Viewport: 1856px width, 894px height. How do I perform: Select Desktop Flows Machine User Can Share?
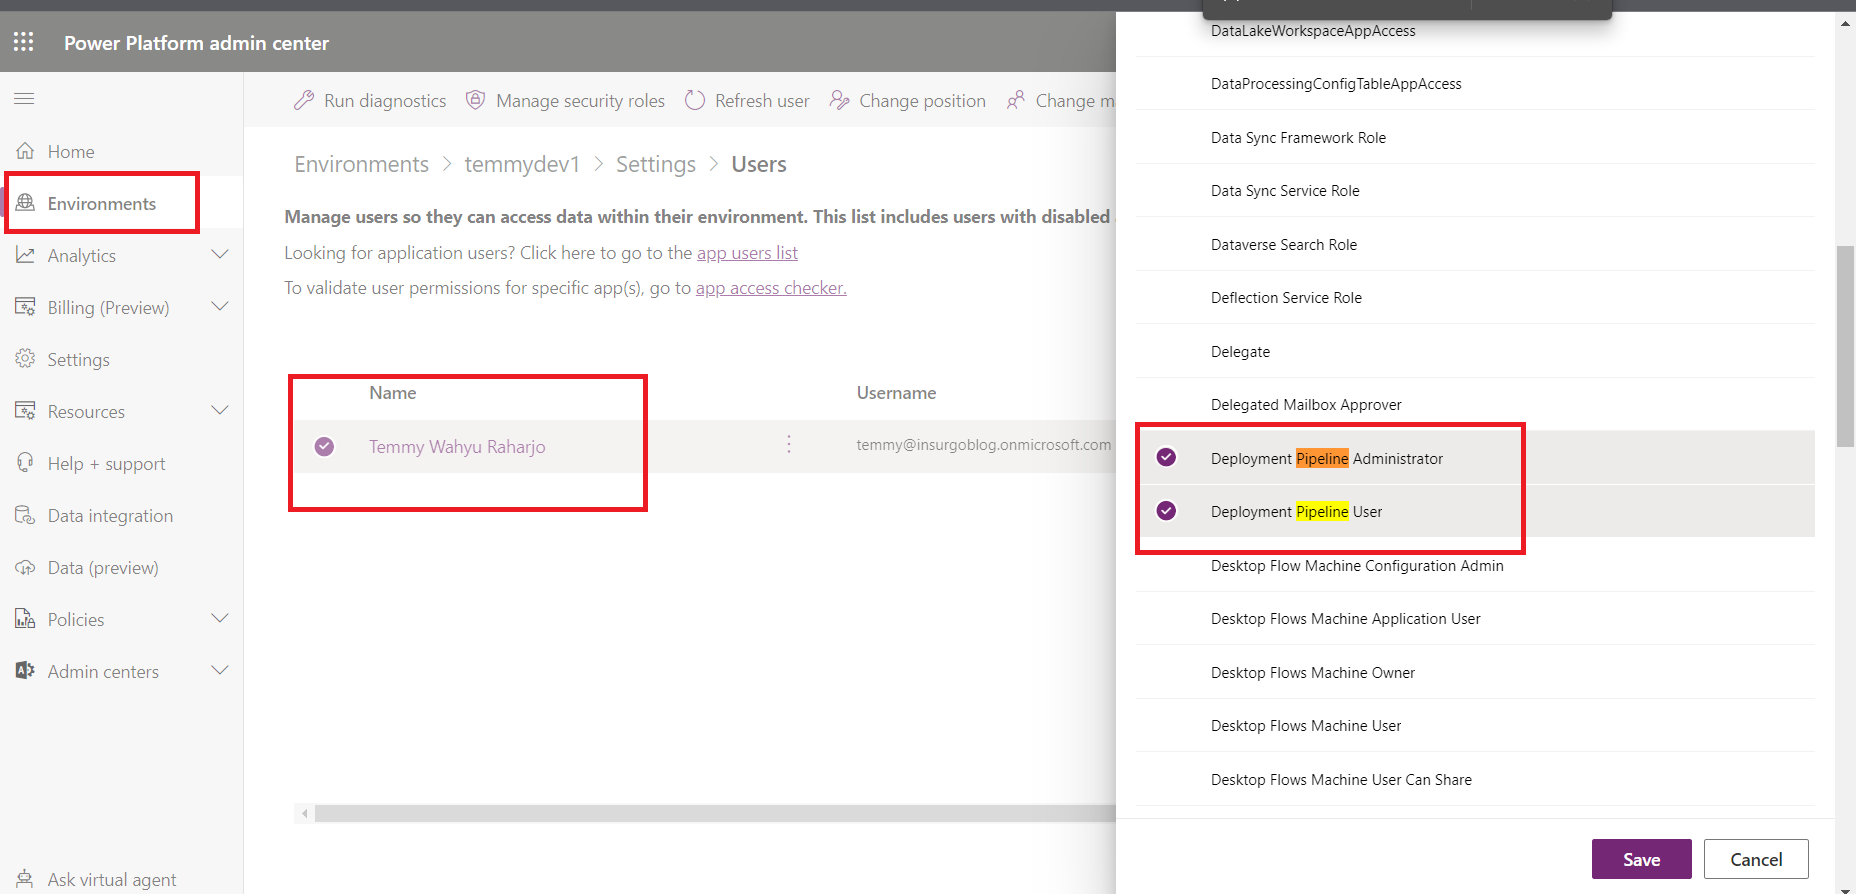pyautogui.click(x=1475, y=779)
